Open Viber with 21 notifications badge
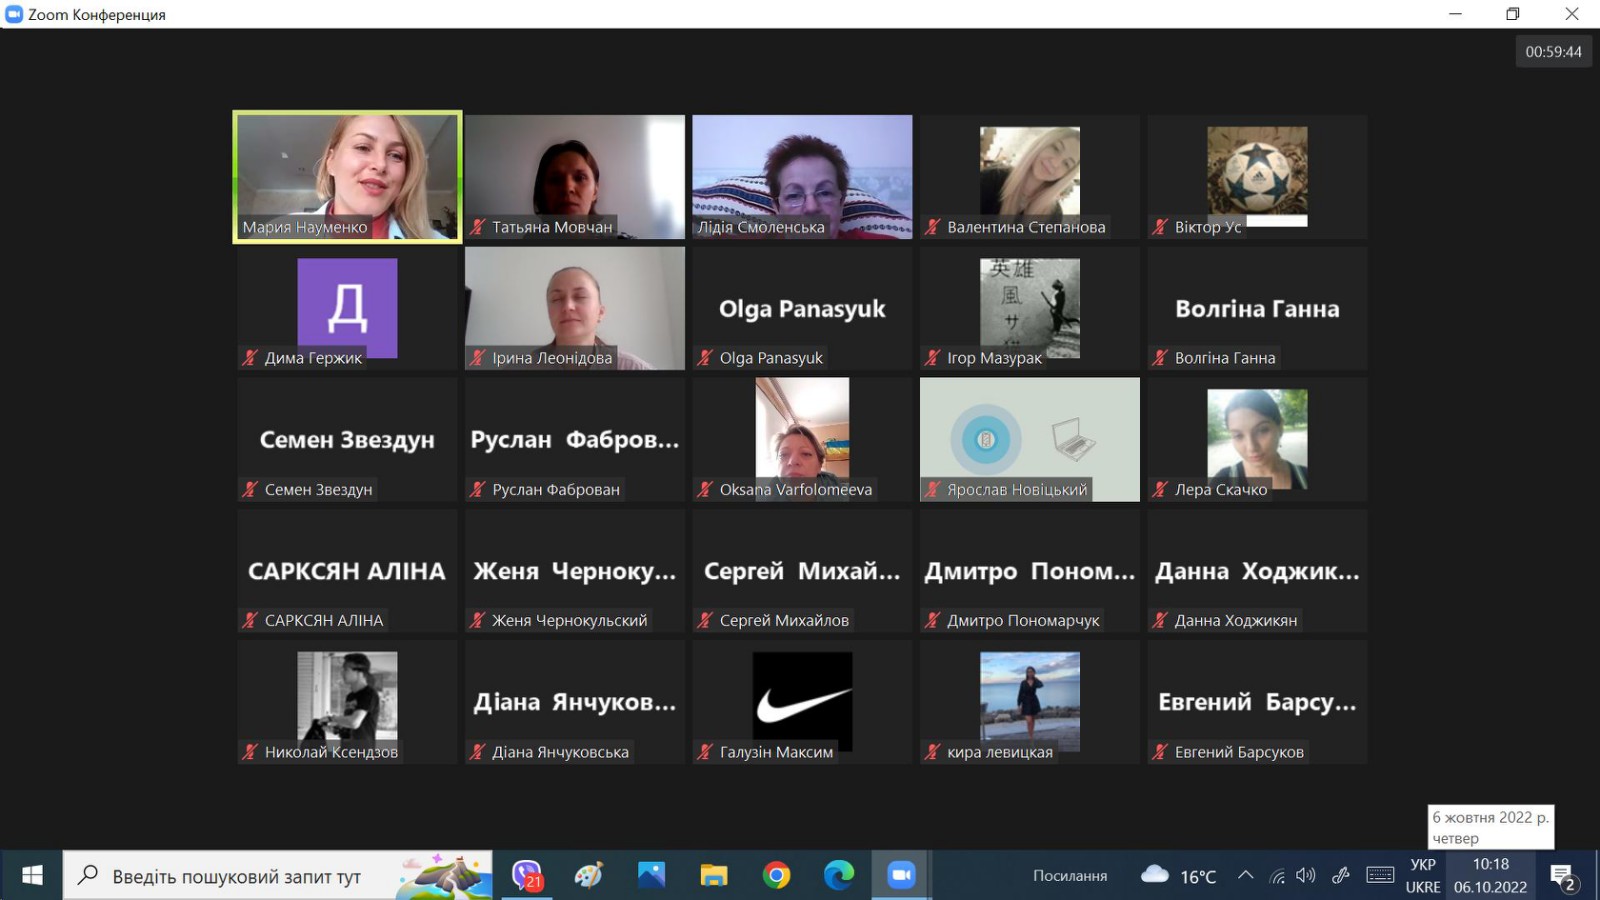Screen dimensions: 1600x900 (x=527, y=875)
